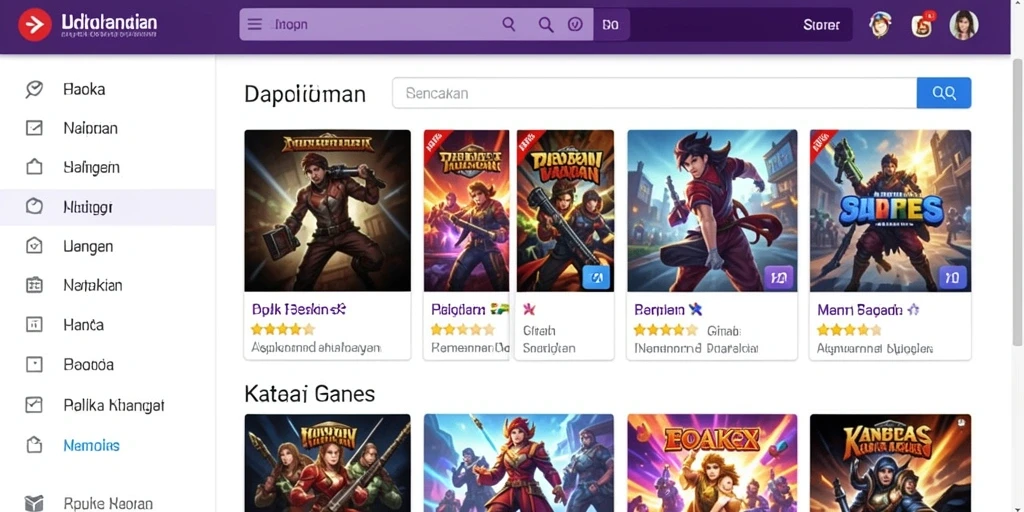Click the first magnifier icon in purple bar

tap(509, 25)
